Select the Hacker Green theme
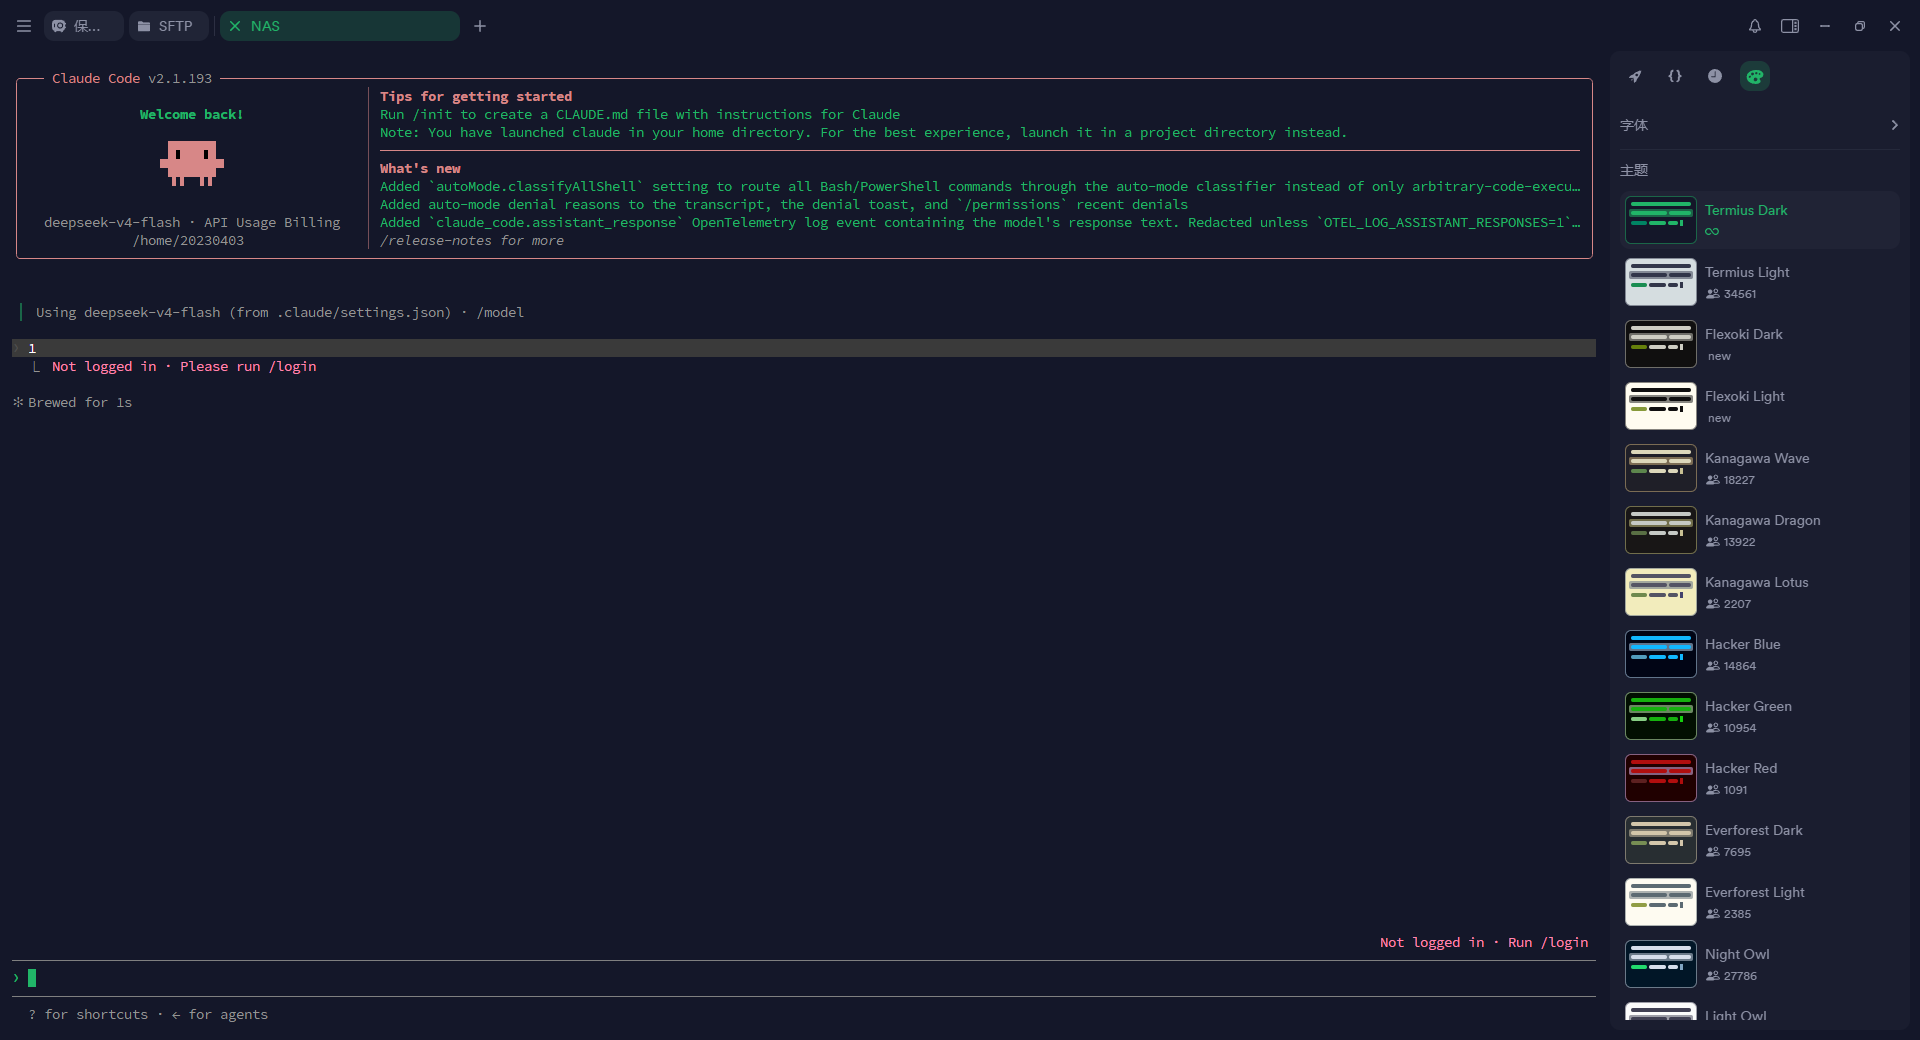This screenshot has height=1040, width=1920. (x=1759, y=716)
